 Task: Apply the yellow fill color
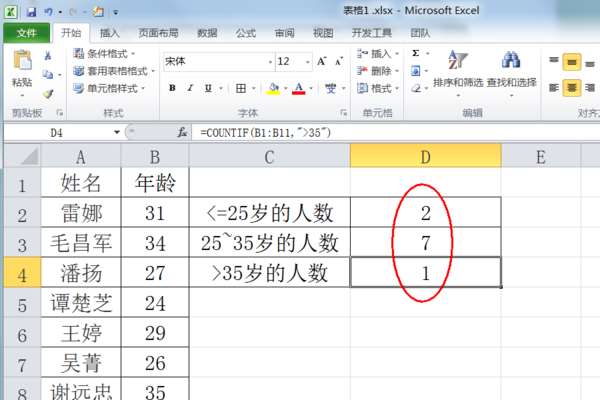(273, 89)
